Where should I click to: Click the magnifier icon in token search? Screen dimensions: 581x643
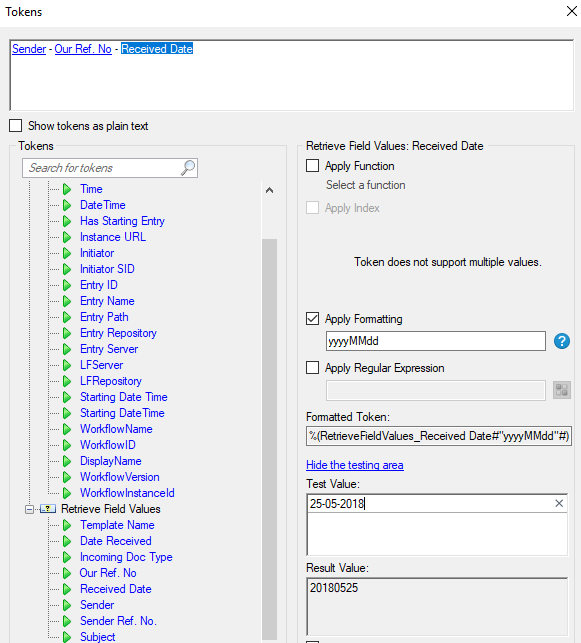pyautogui.click(x=188, y=168)
